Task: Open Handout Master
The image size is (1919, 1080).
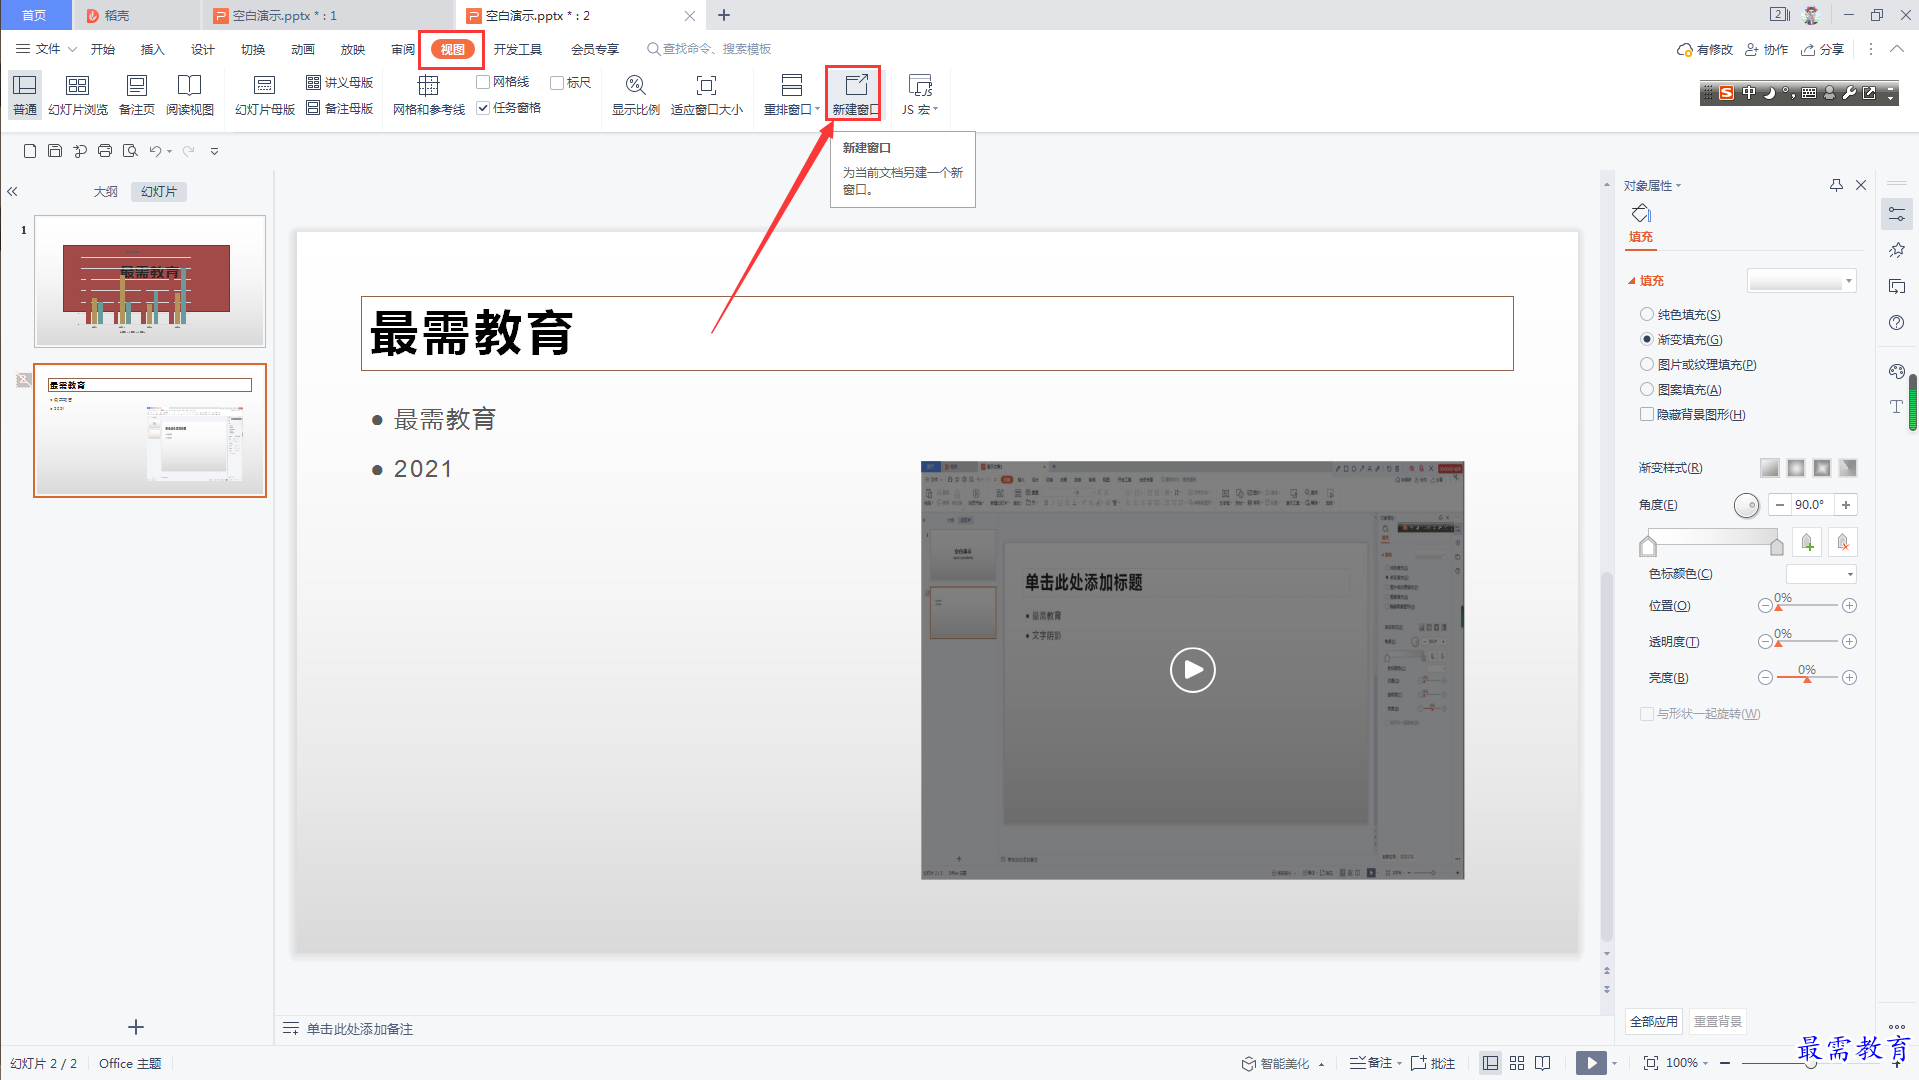Action: pyautogui.click(x=340, y=82)
